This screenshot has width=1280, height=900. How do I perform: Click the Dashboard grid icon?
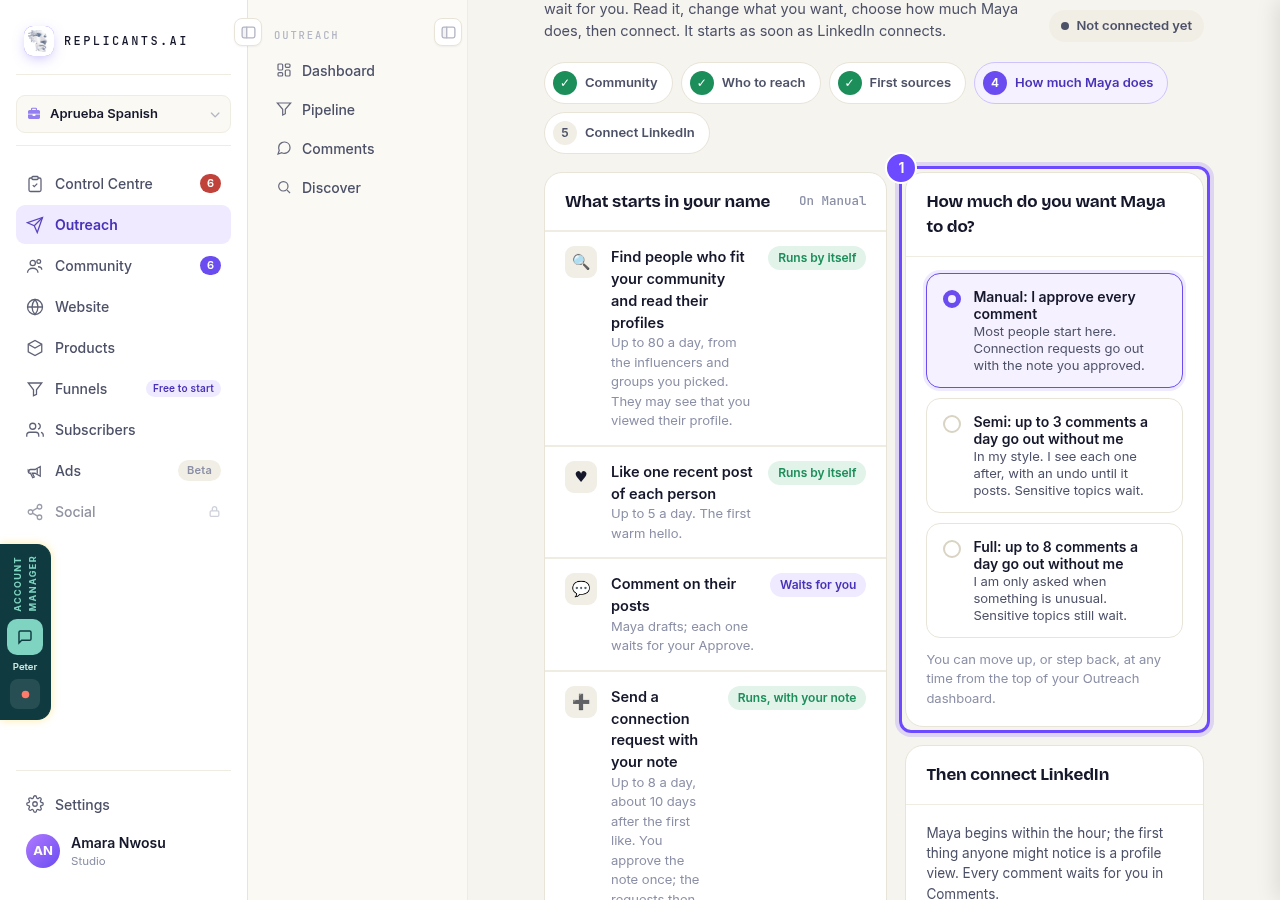click(284, 71)
